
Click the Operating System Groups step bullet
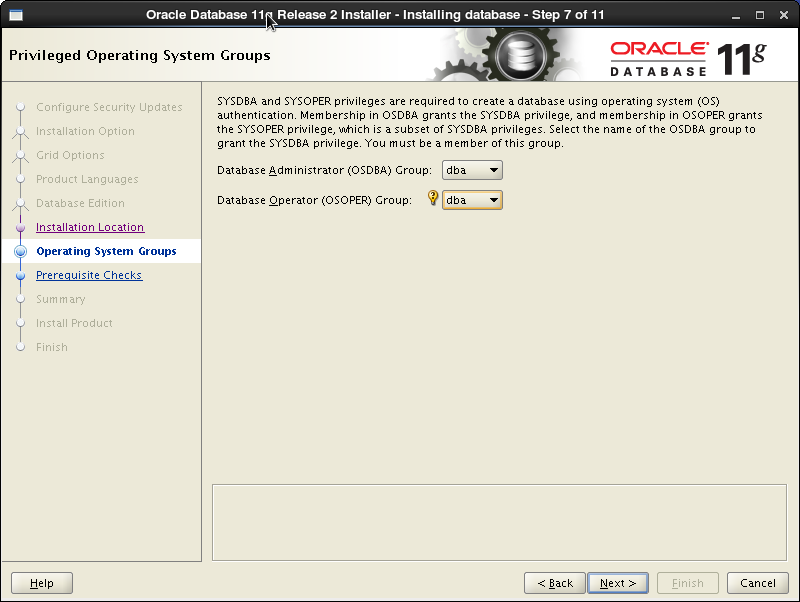(x=20, y=251)
